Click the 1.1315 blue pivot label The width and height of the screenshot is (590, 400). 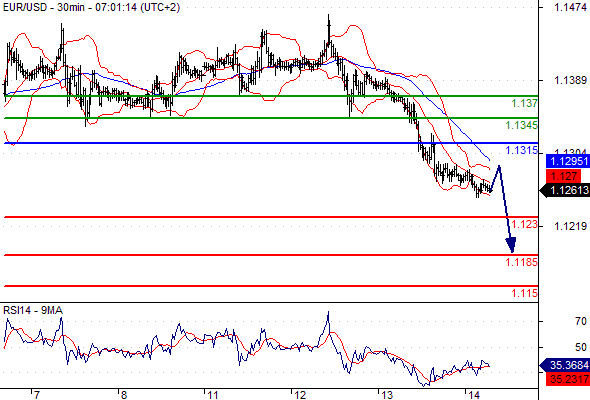(x=521, y=150)
